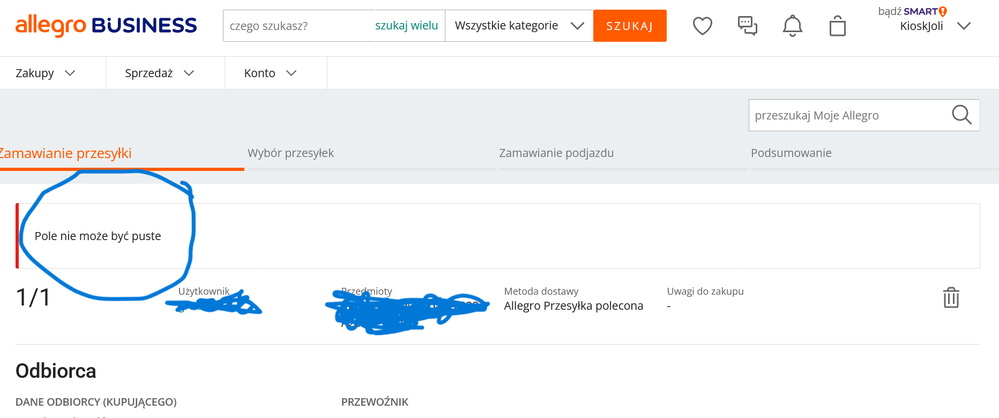Select the Zamawianie podjazdu step
This screenshot has width=999, height=418.
(x=556, y=153)
